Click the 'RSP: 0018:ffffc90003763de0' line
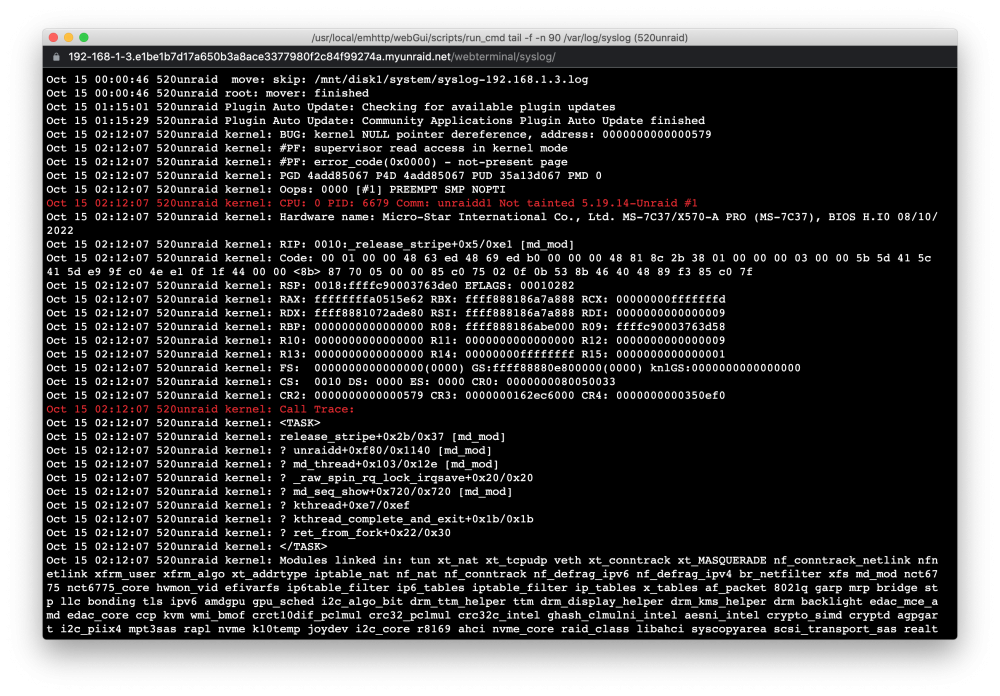 click(310, 285)
